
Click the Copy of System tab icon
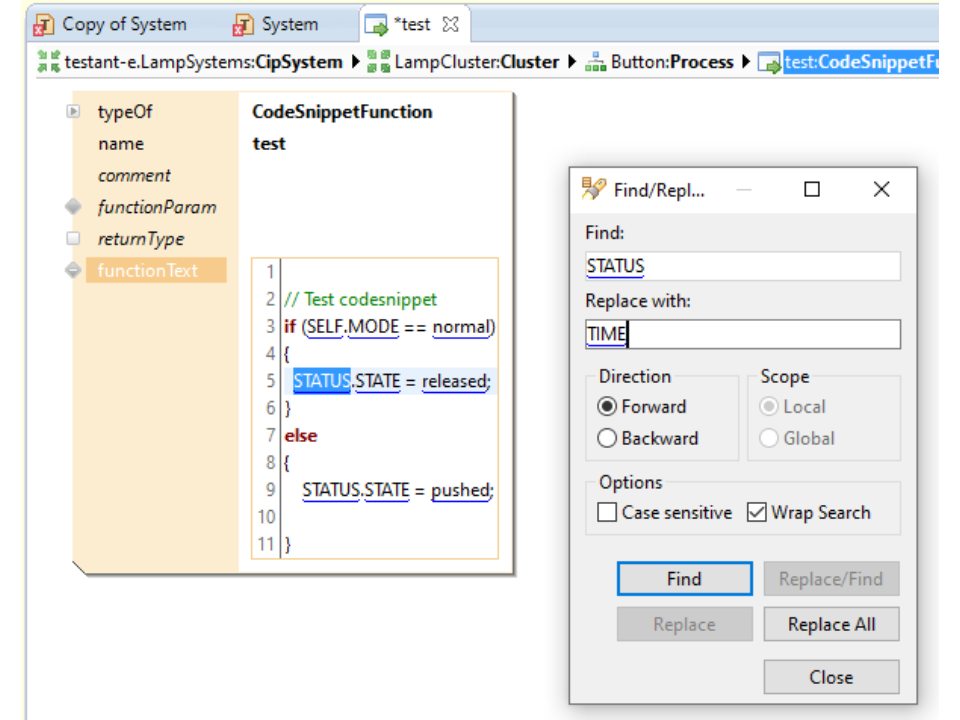(45, 24)
